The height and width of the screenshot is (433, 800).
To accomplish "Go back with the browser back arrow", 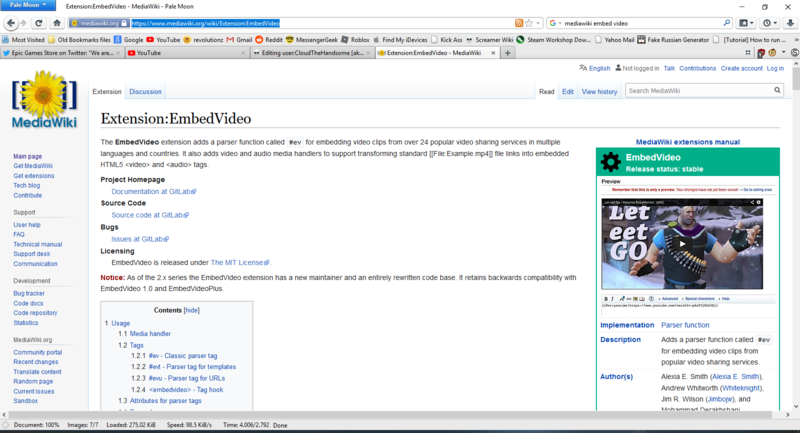I will (x=11, y=23).
